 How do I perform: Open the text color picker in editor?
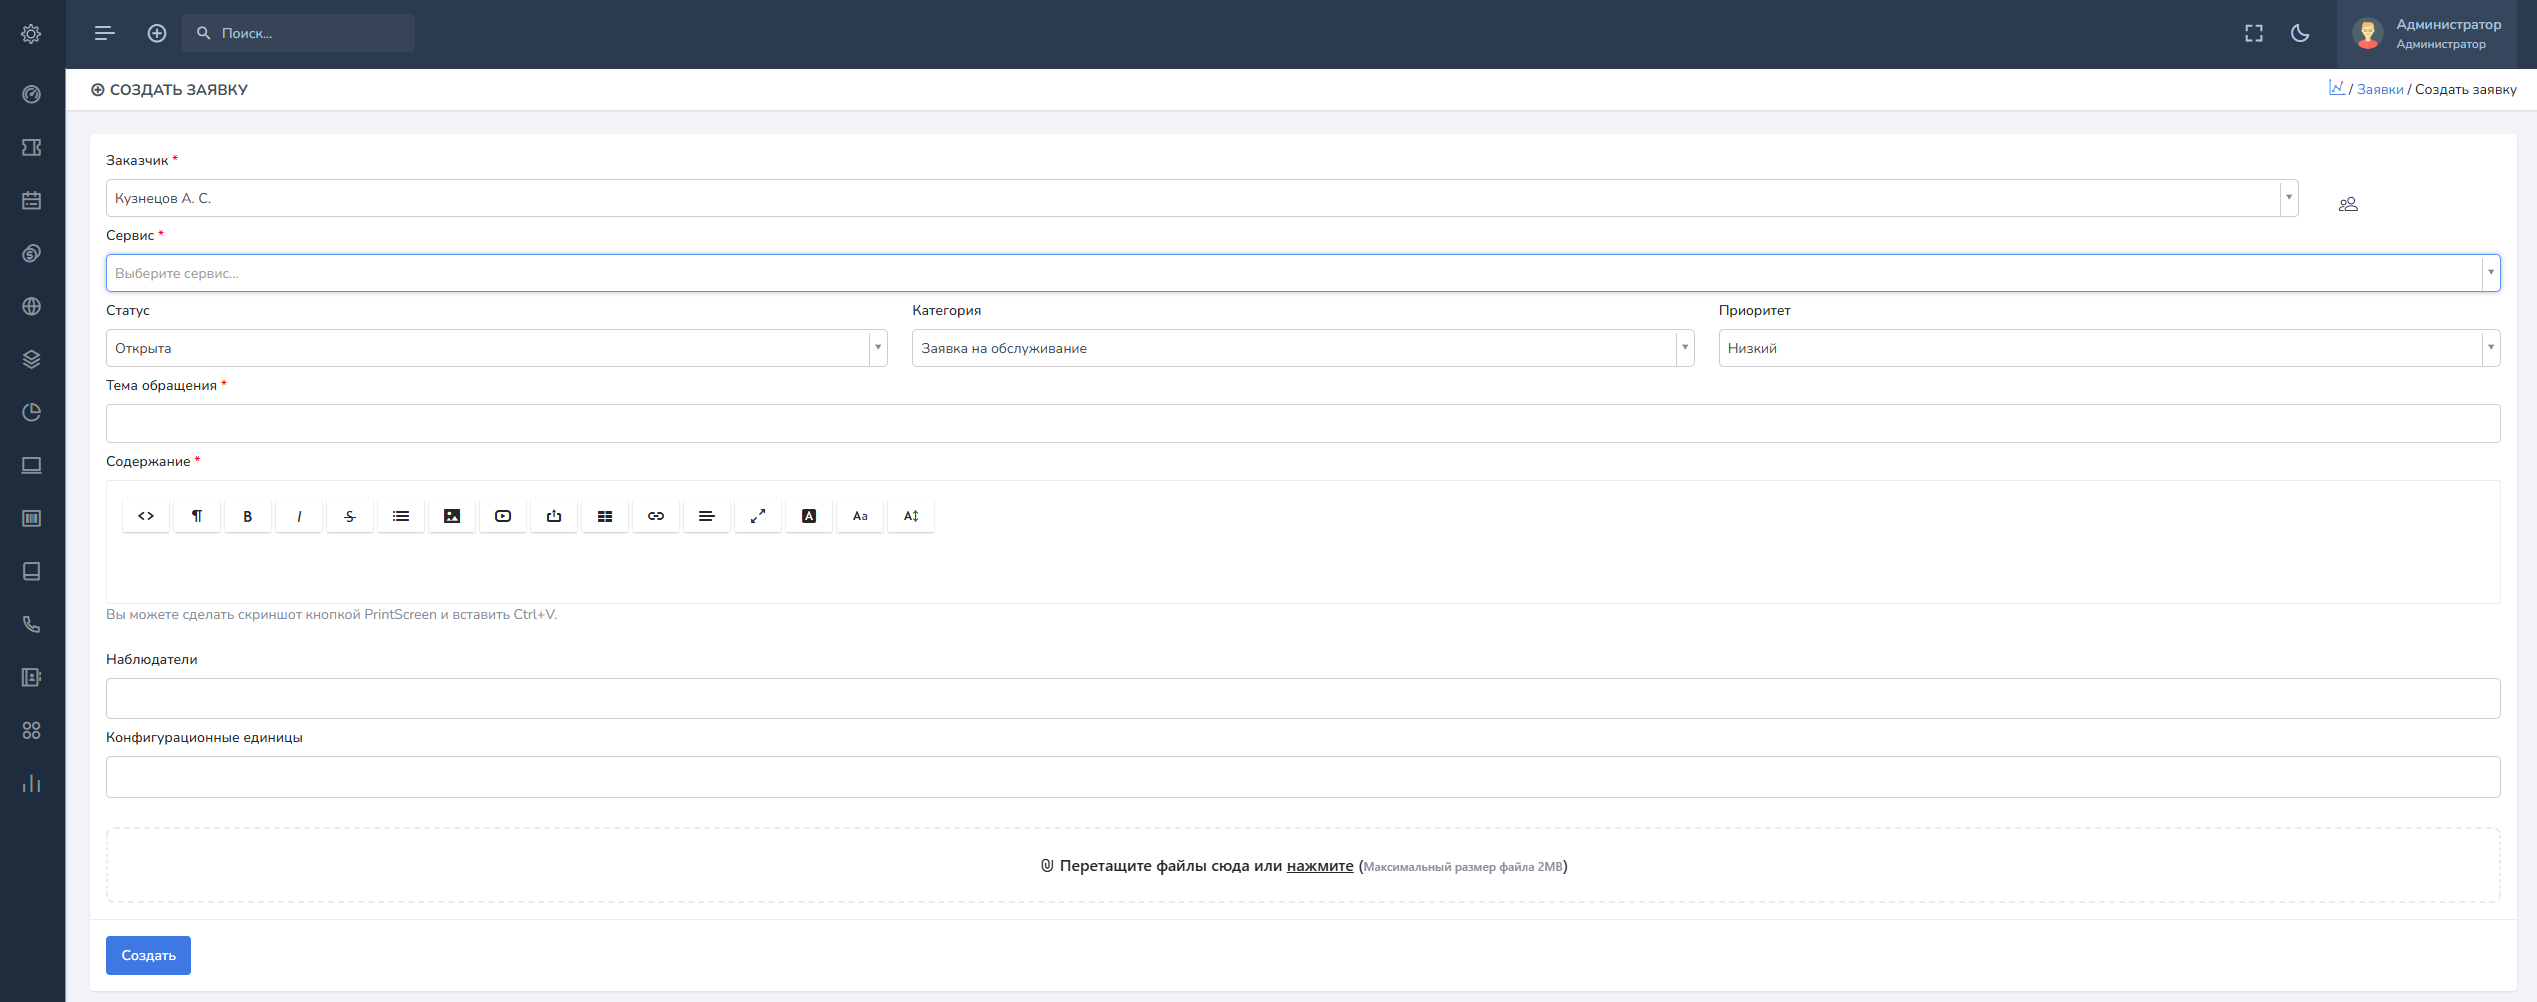(x=809, y=516)
